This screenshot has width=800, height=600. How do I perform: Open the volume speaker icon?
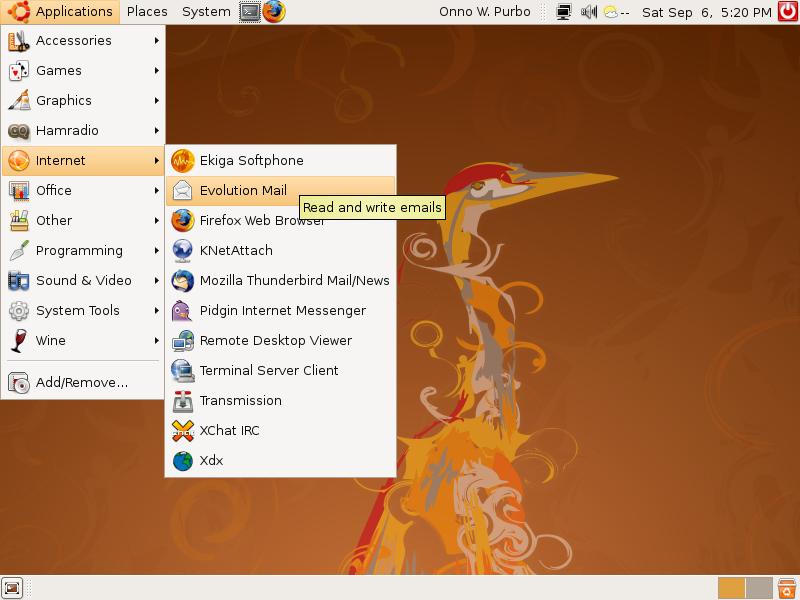pos(589,13)
